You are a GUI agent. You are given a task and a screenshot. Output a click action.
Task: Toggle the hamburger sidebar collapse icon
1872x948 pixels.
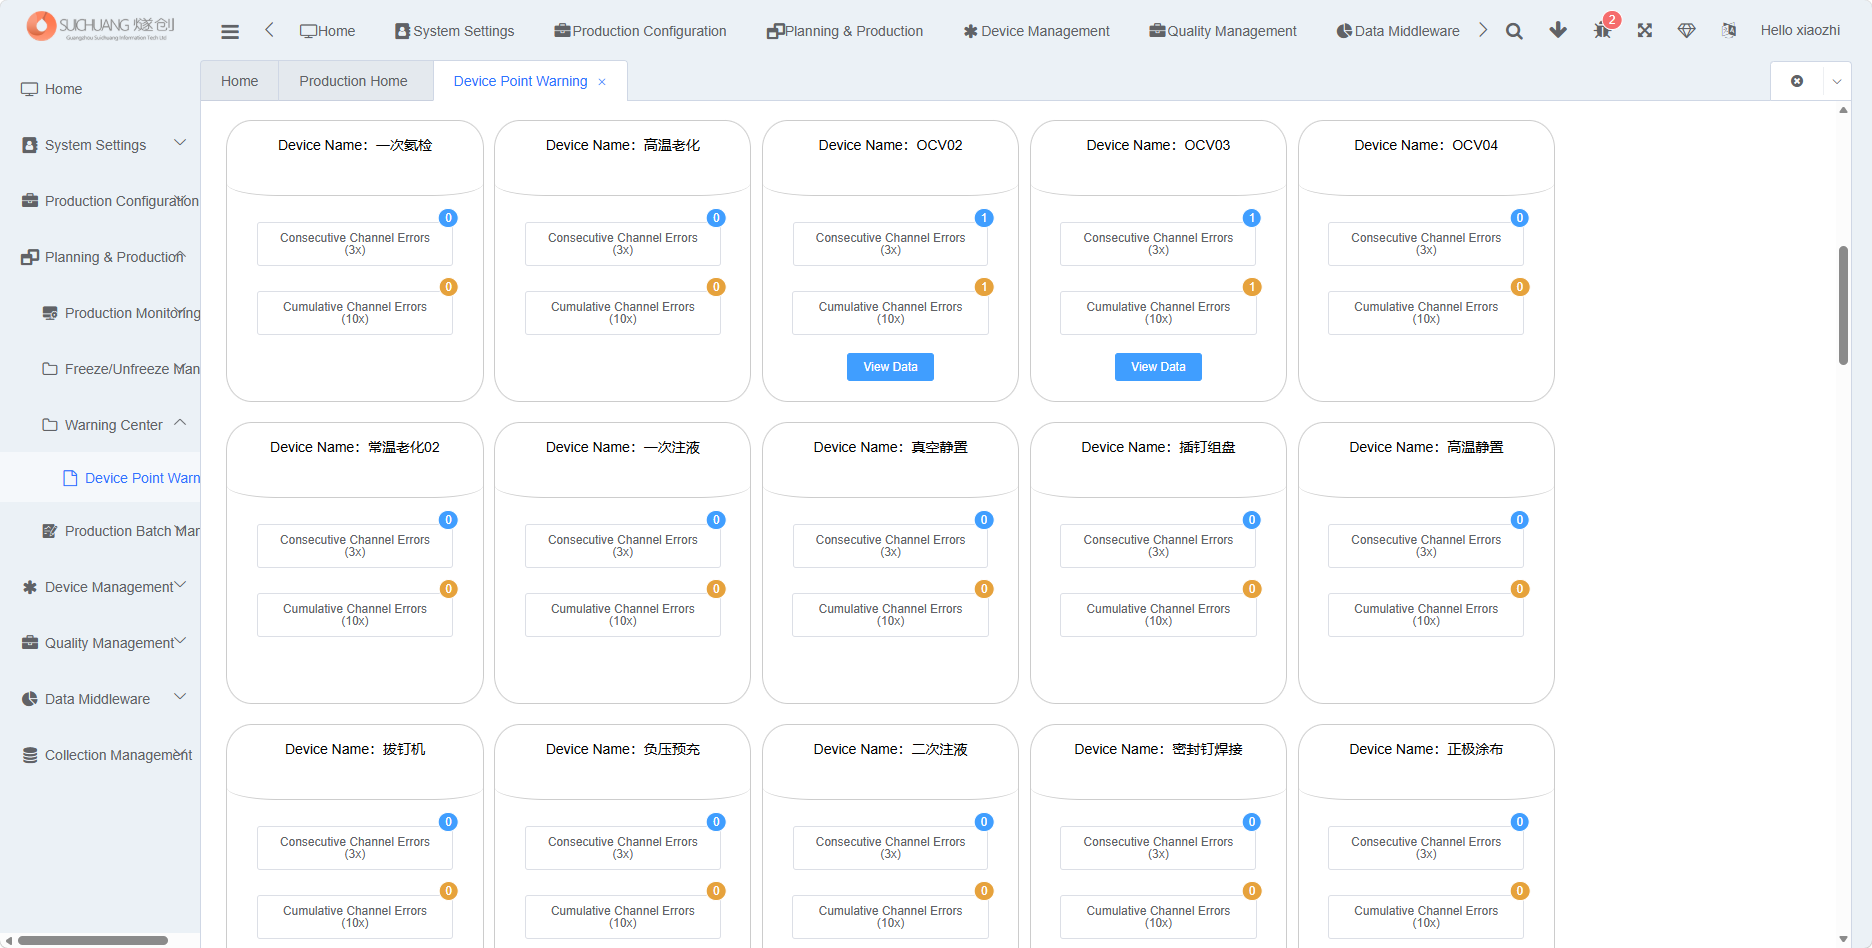pyautogui.click(x=230, y=31)
